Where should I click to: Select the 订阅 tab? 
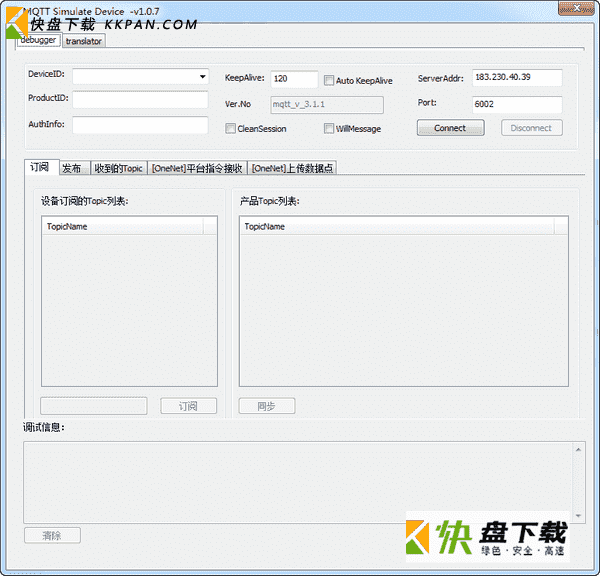(x=41, y=167)
